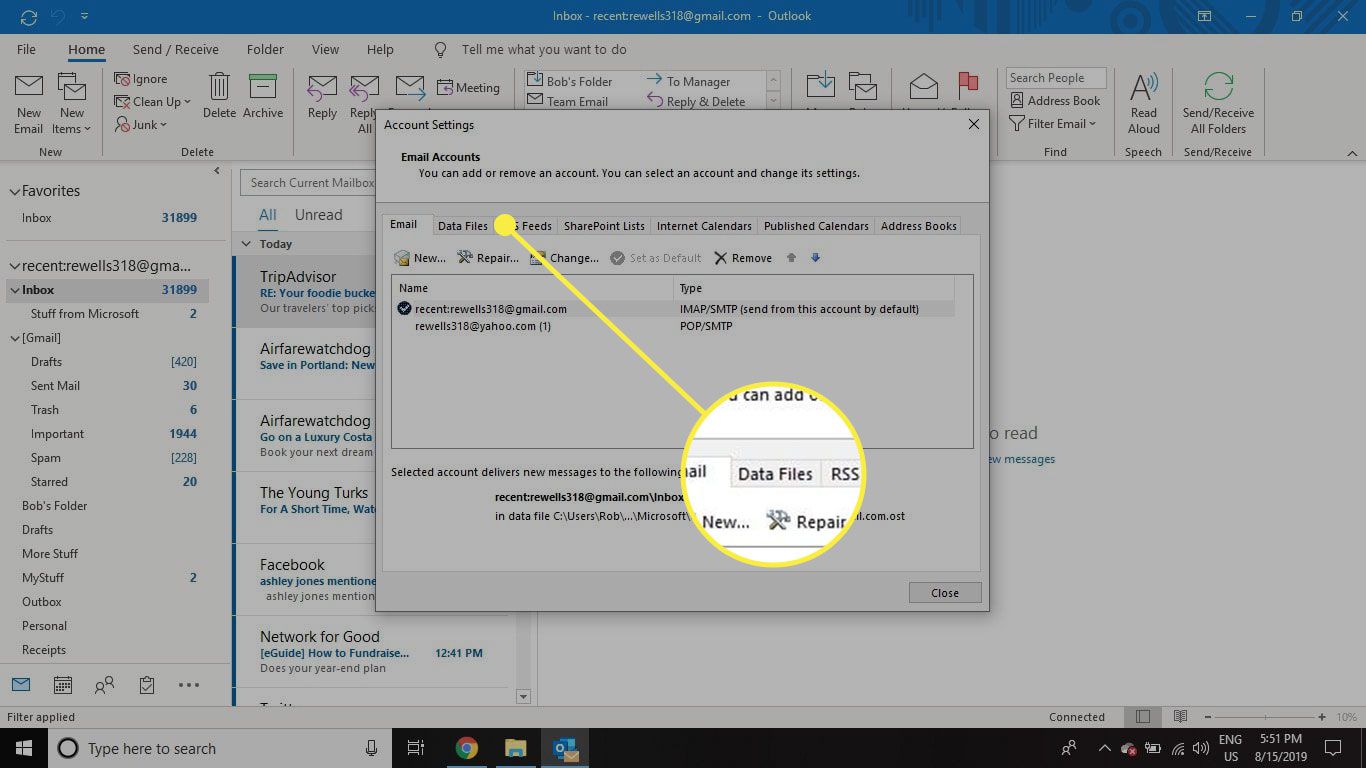Collapse the recent:rewells318@gma... account tree

coord(14,266)
